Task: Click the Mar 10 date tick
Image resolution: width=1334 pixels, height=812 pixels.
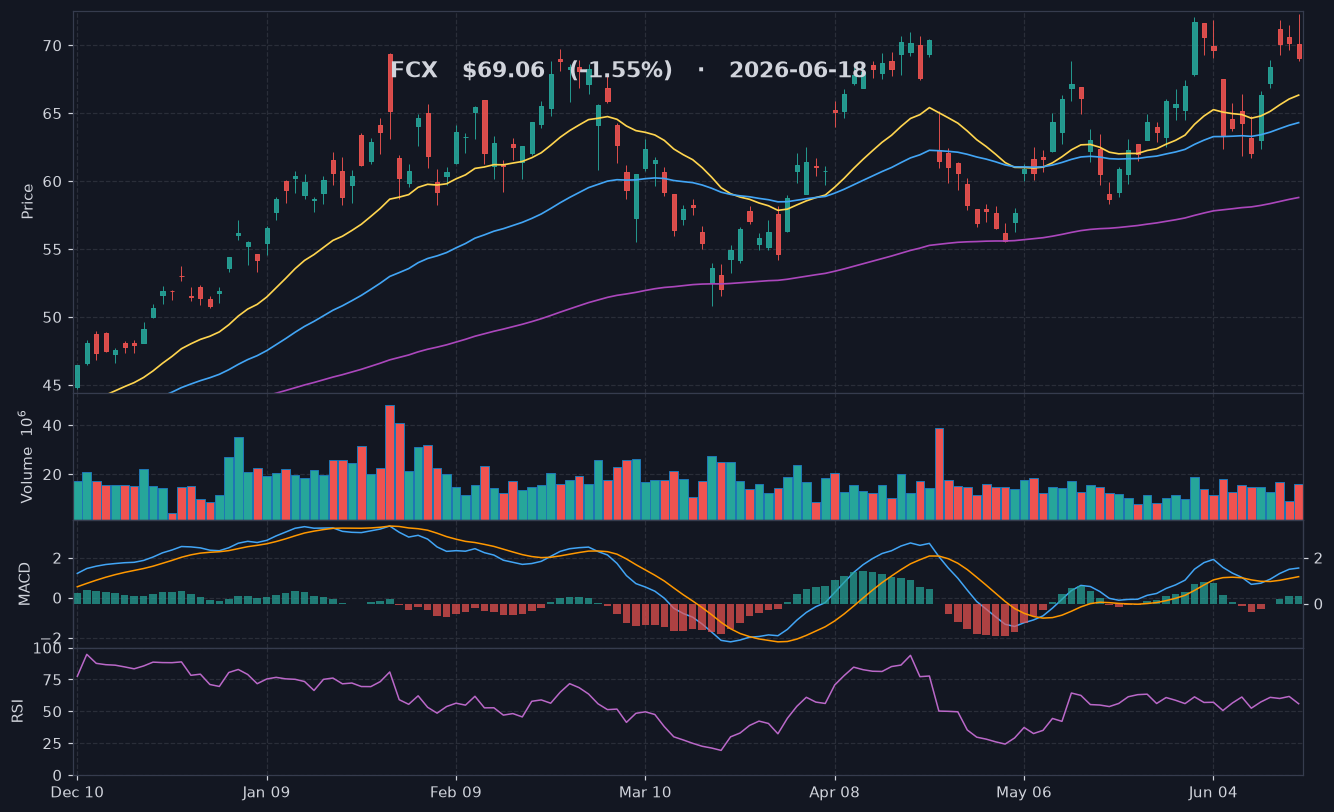Action: click(645, 791)
